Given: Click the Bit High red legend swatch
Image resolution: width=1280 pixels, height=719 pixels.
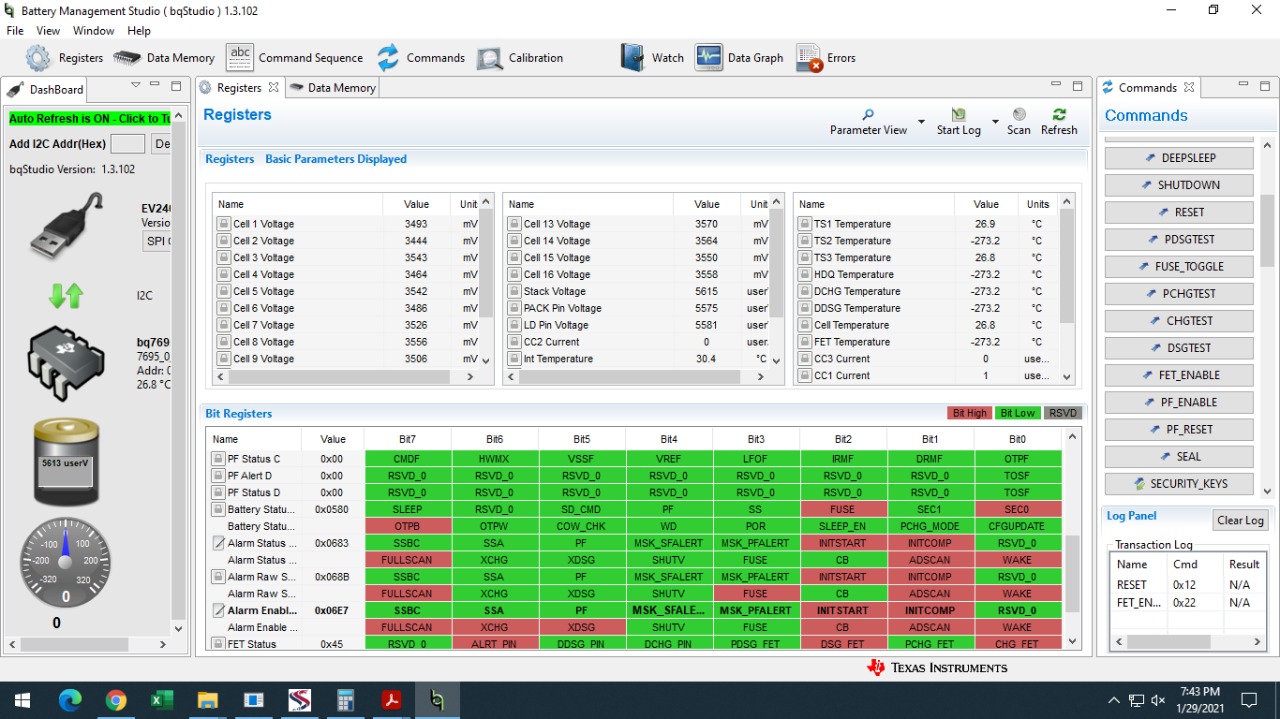Looking at the screenshot, I should [970, 413].
